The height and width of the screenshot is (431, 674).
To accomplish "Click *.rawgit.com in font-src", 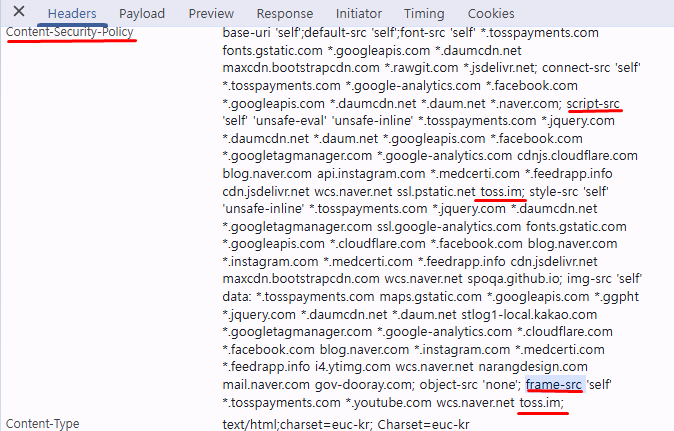I will [x=421, y=68].
